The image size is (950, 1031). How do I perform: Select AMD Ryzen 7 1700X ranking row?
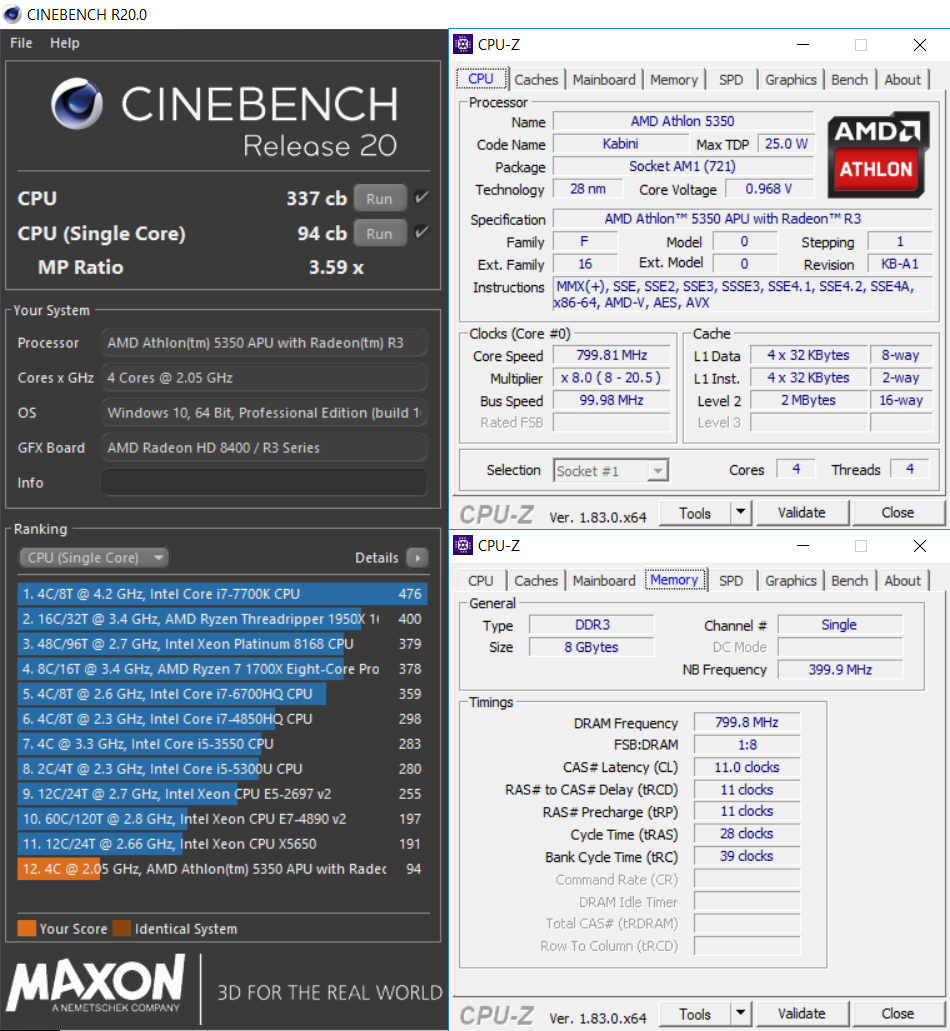(222, 669)
